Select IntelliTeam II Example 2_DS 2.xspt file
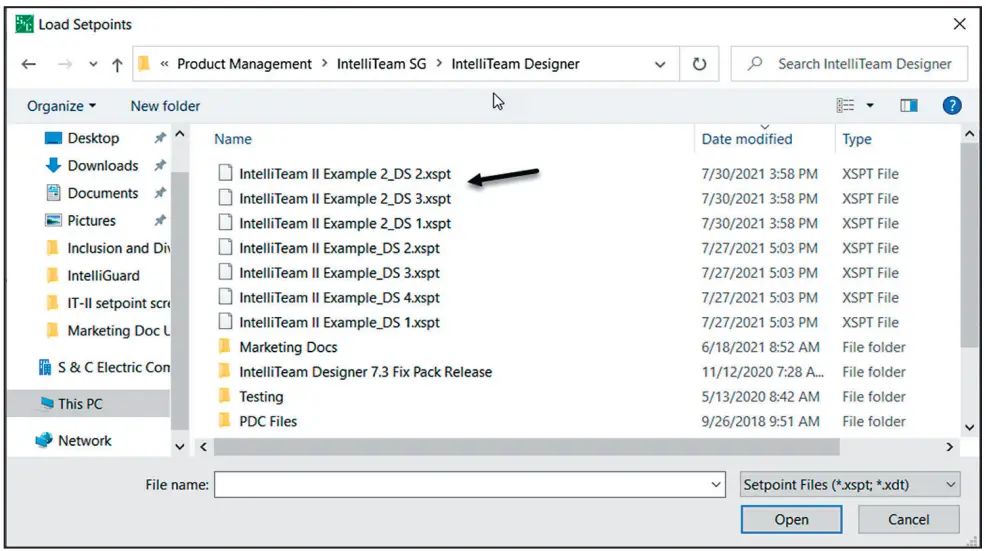Screen dimensions: 986x551 [345, 174]
